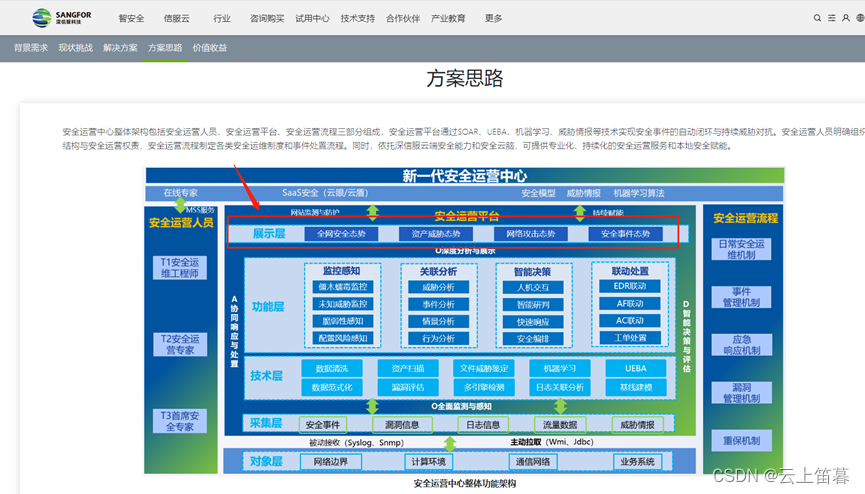Open the list menu icon in header
The height and width of the screenshot is (494, 865).
[831, 18]
